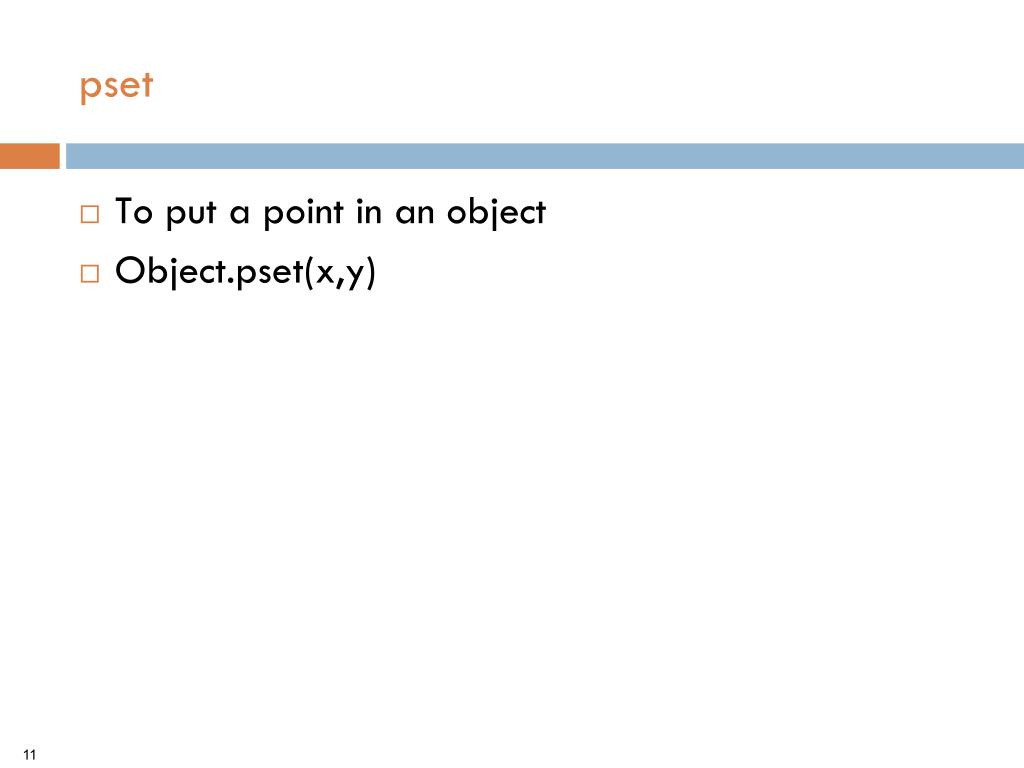Screen dimensions: 1024x768
Task: Select the orange rectangle left of blue bar
Action: pyautogui.click(x=29, y=156)
